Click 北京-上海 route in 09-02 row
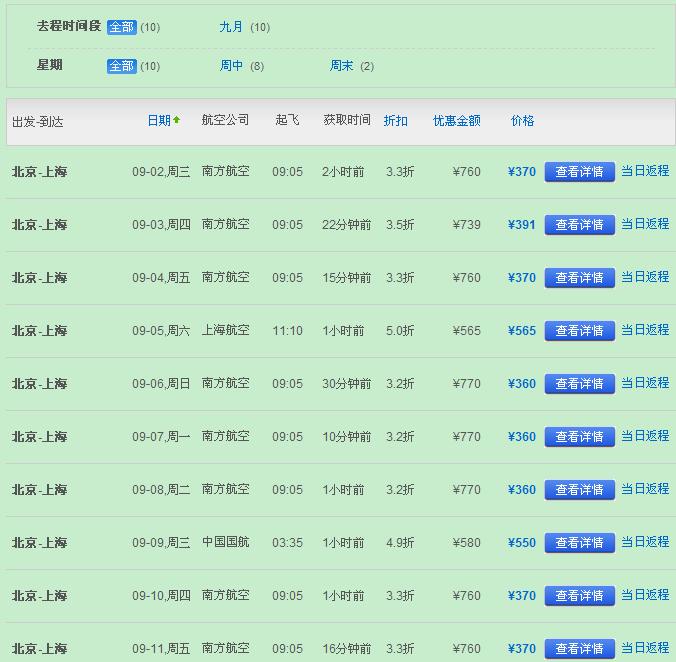 (39, 172)
